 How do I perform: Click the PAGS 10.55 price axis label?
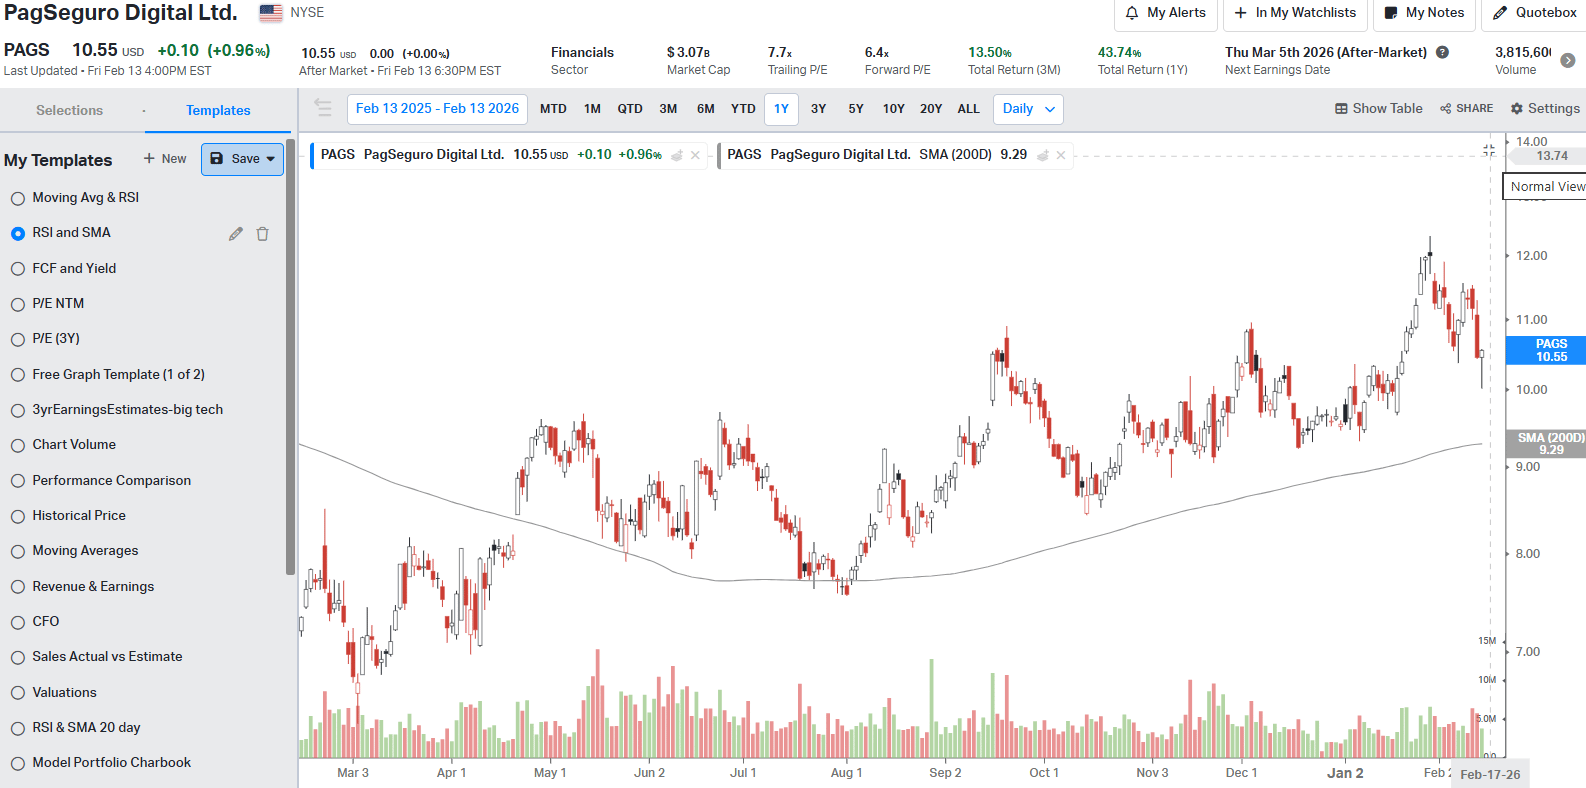1546,350
